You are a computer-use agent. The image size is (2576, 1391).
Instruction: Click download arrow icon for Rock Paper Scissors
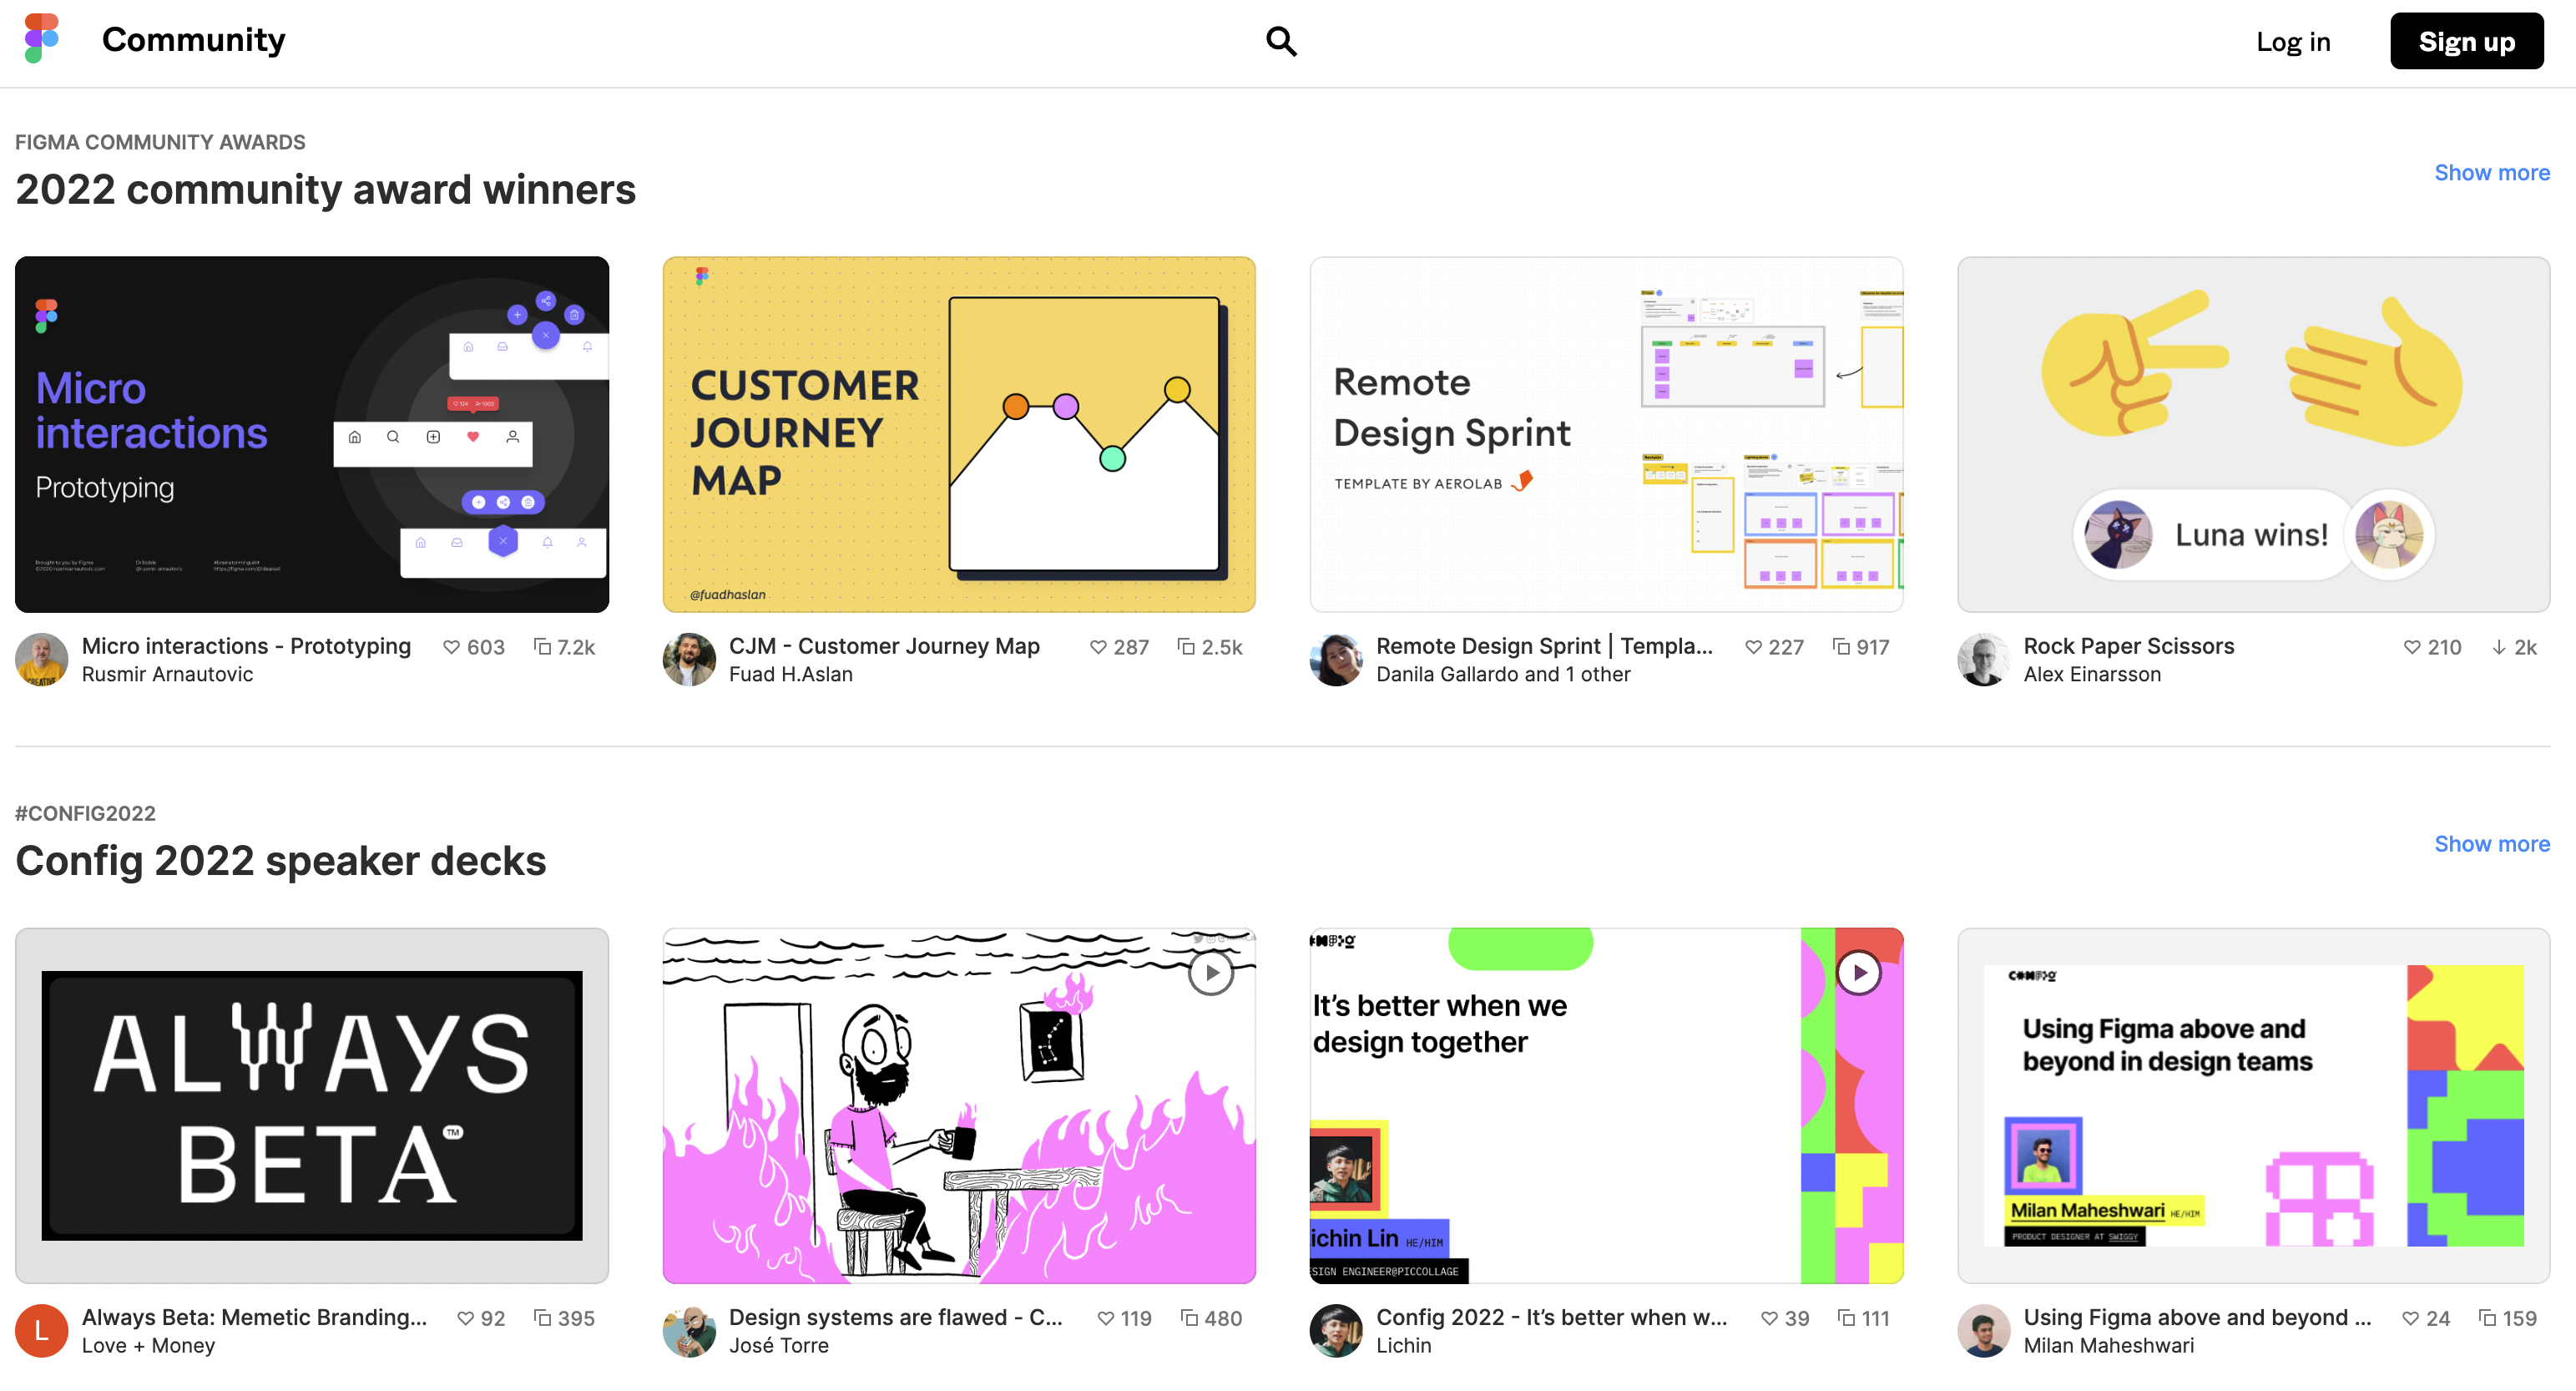2499,647
